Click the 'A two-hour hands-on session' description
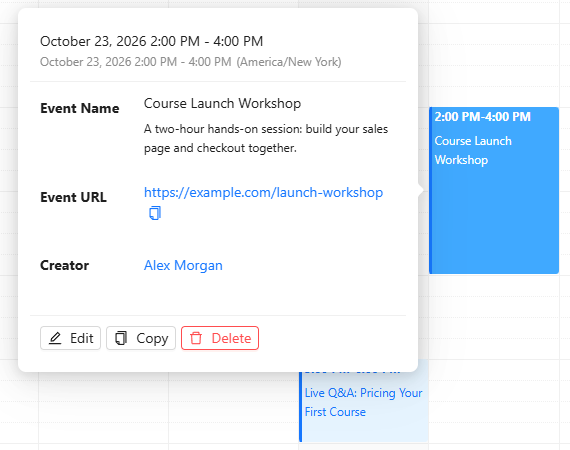This screenshot has height=450, width=570. coord(266,138)
